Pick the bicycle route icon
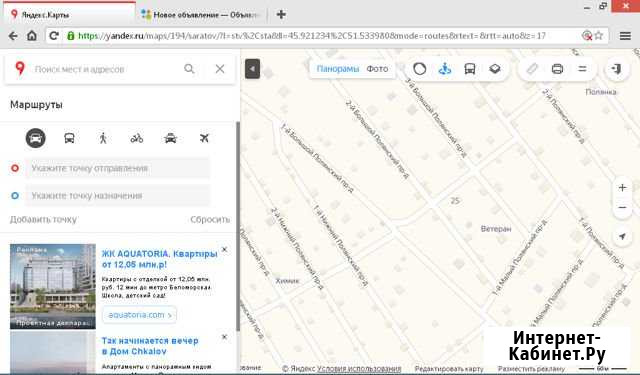Image resolution: width=640 pixels, height=375 pixels. pyautogui.click(x=137, y=138)
